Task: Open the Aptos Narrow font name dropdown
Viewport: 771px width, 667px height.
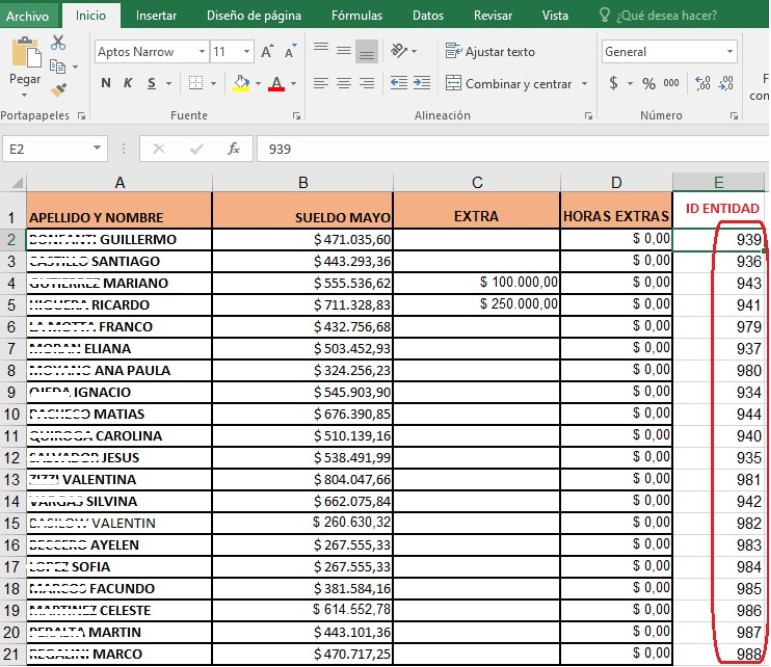Action: click(202, 52)
